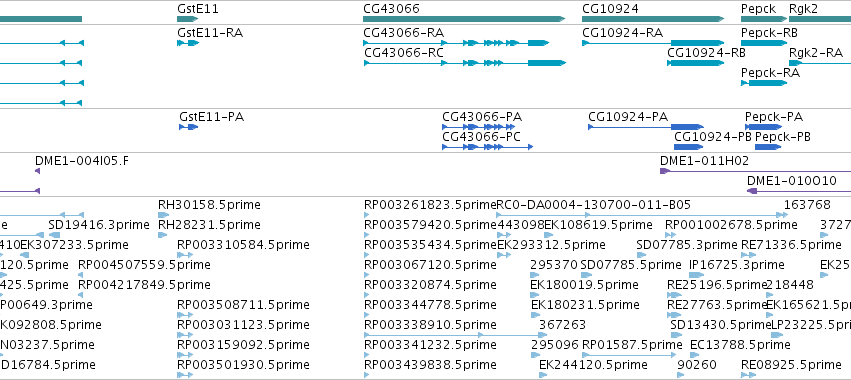Select GstE11-PA protein glyph
This screenshot has height=380, width=851.
point(188,127)
